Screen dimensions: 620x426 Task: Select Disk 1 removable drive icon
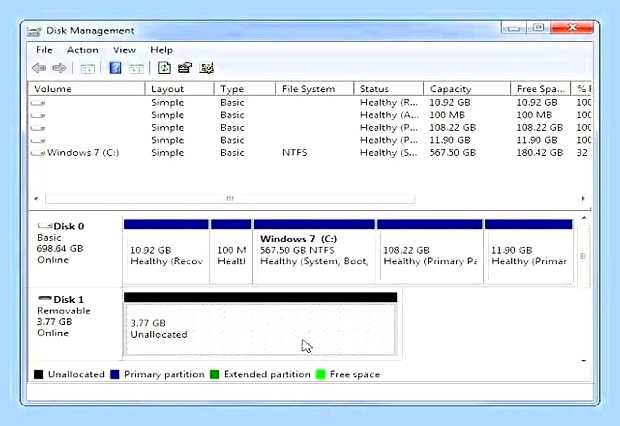45,299
